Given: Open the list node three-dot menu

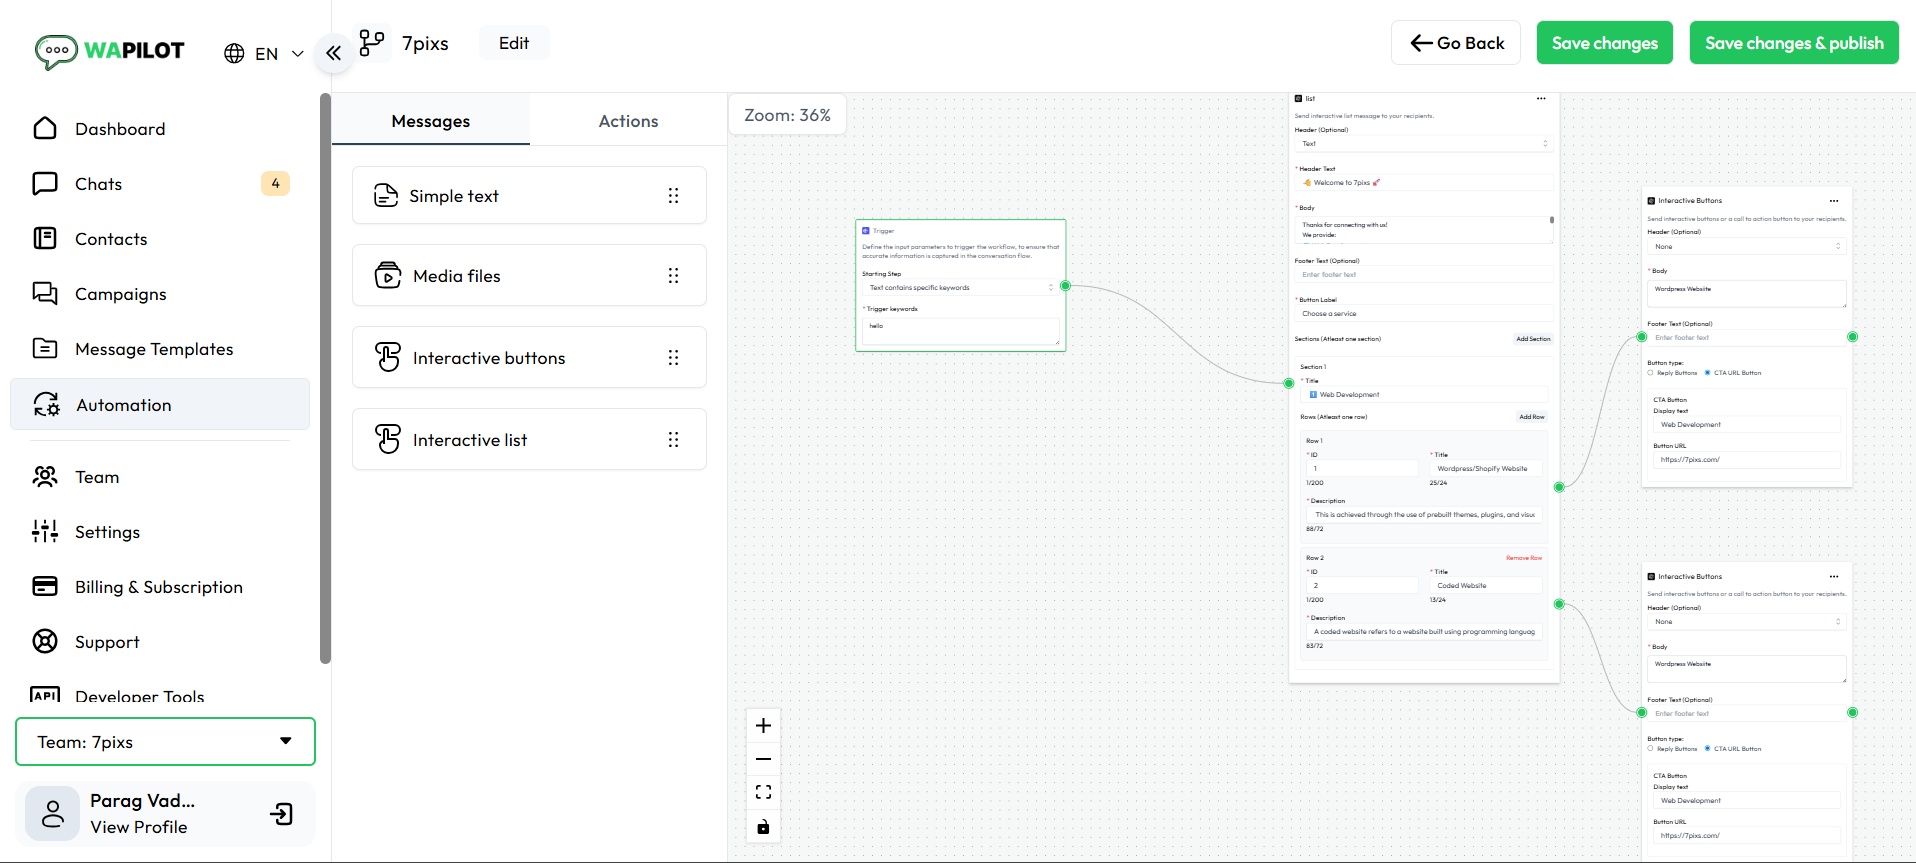Looking at the screenshot, I should (1541, 99).
